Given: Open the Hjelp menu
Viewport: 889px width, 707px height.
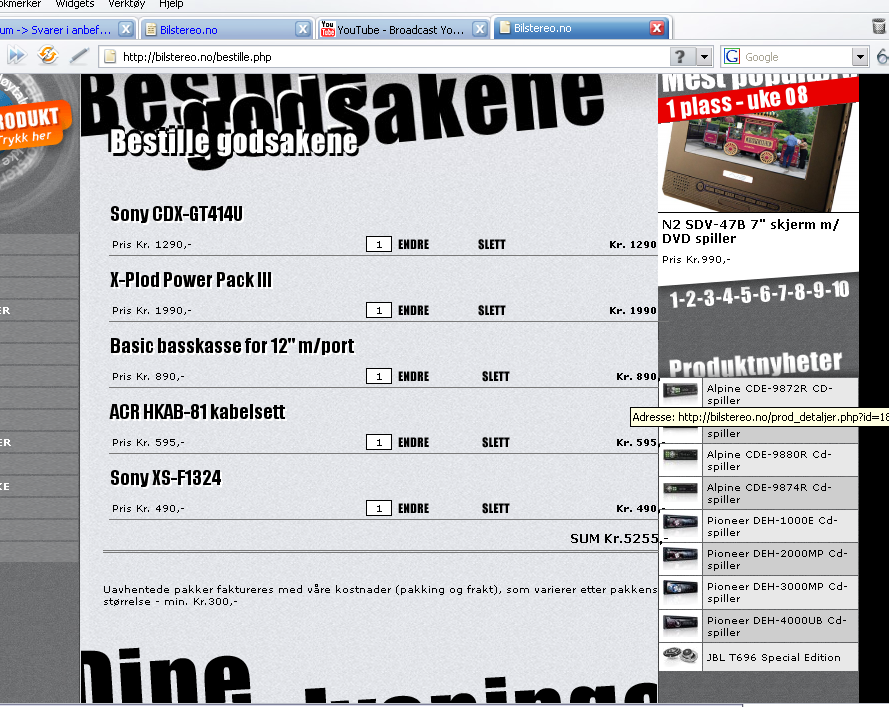Looking at the screenshot, I should 171,4.
